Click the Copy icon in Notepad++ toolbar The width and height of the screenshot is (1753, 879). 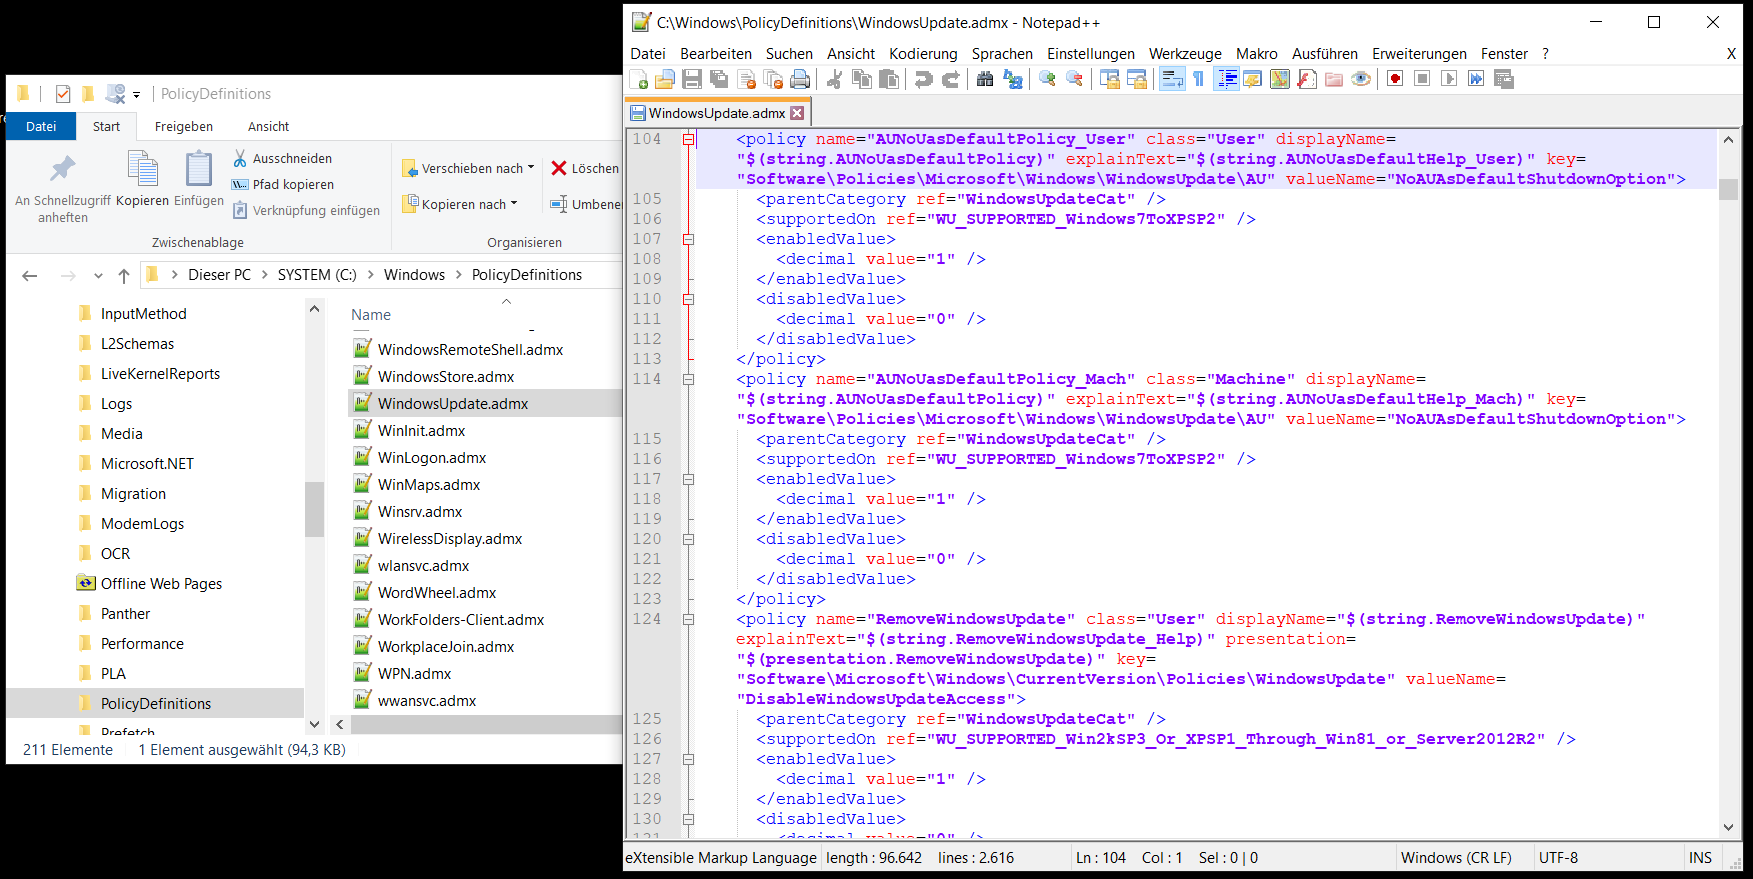tap(862, 79)
